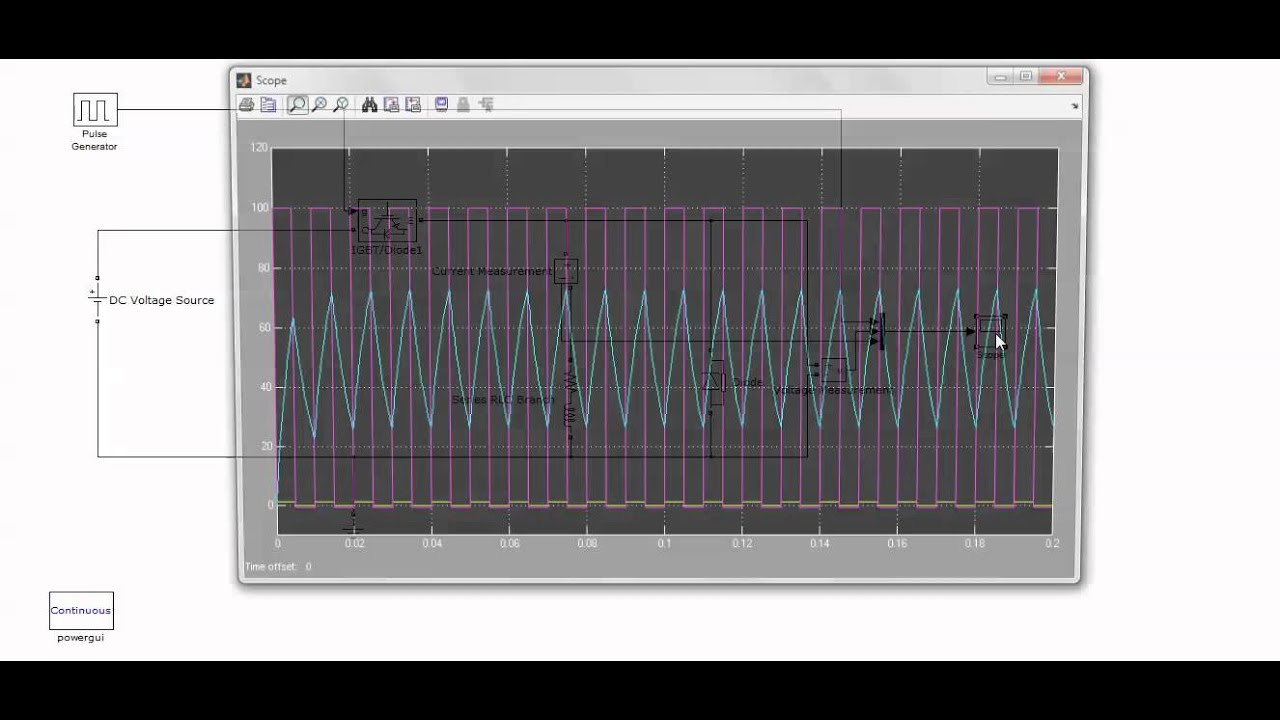Select the Zoom X-axis tool
Viewport: 1280px width, 720px height.
tap(319, 104)
